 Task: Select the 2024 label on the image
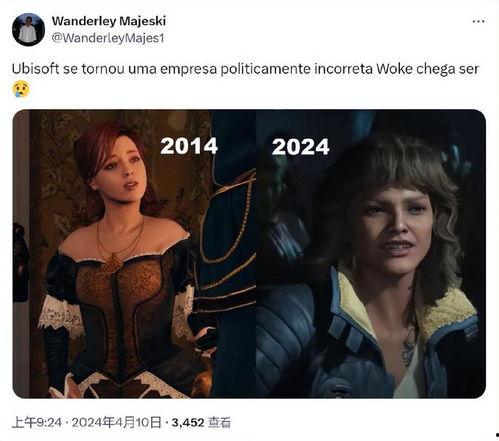pyautogui.click(x=300, y=146)
